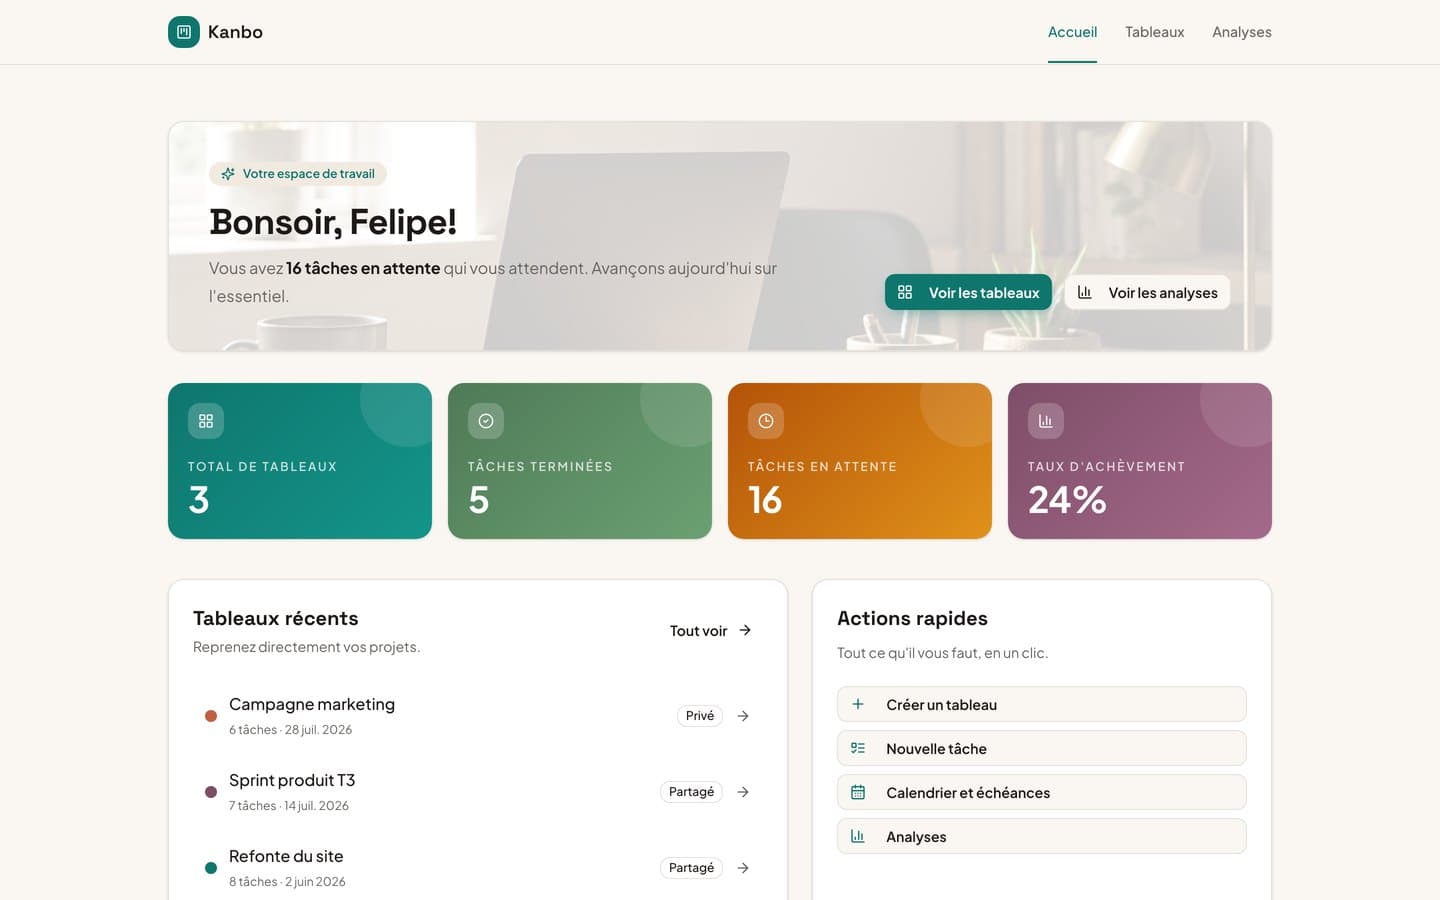Click the plus icon in Créer un tableau
The image size is (1440, 900).
(858, 704)
